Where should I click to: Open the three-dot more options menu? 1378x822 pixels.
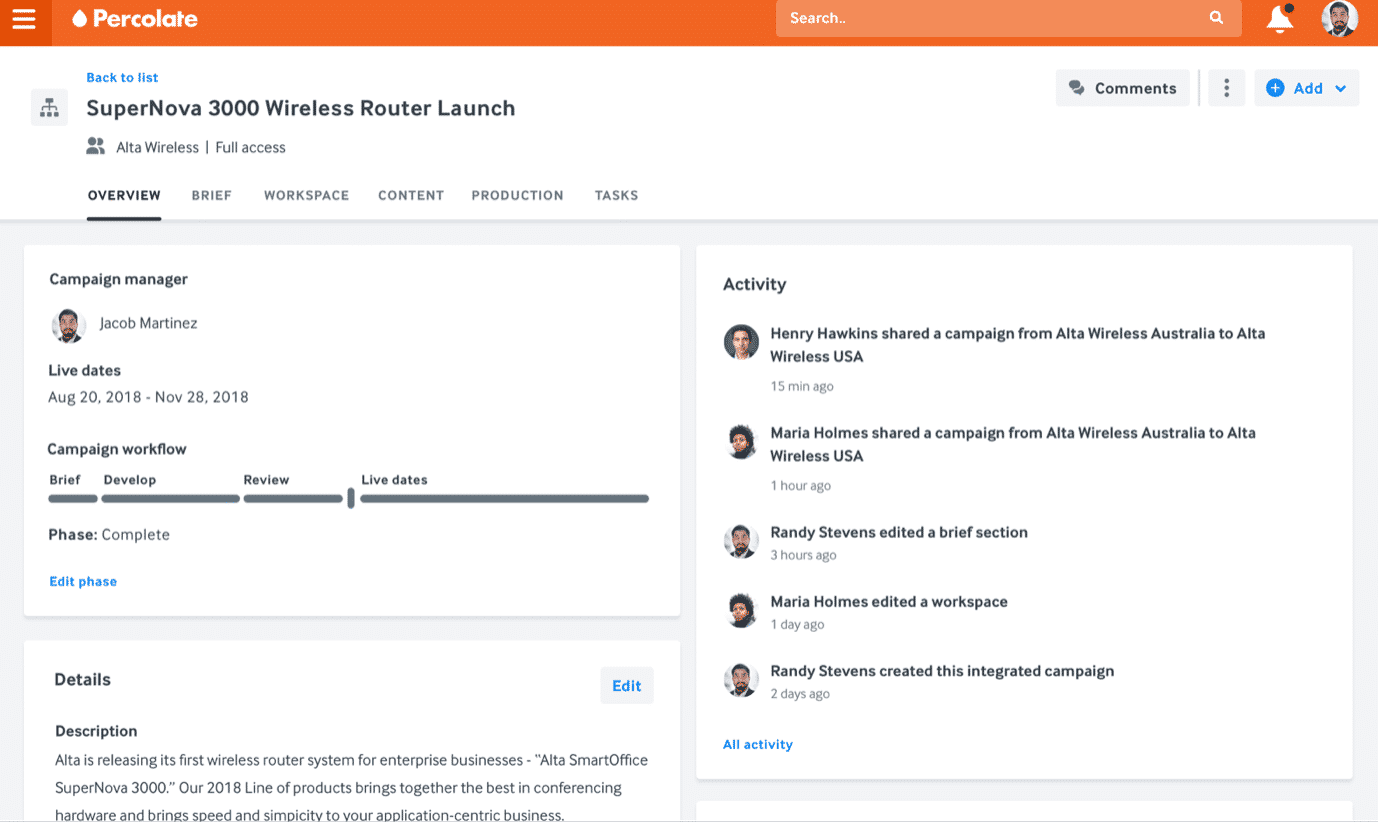[x=1226, y=88]
